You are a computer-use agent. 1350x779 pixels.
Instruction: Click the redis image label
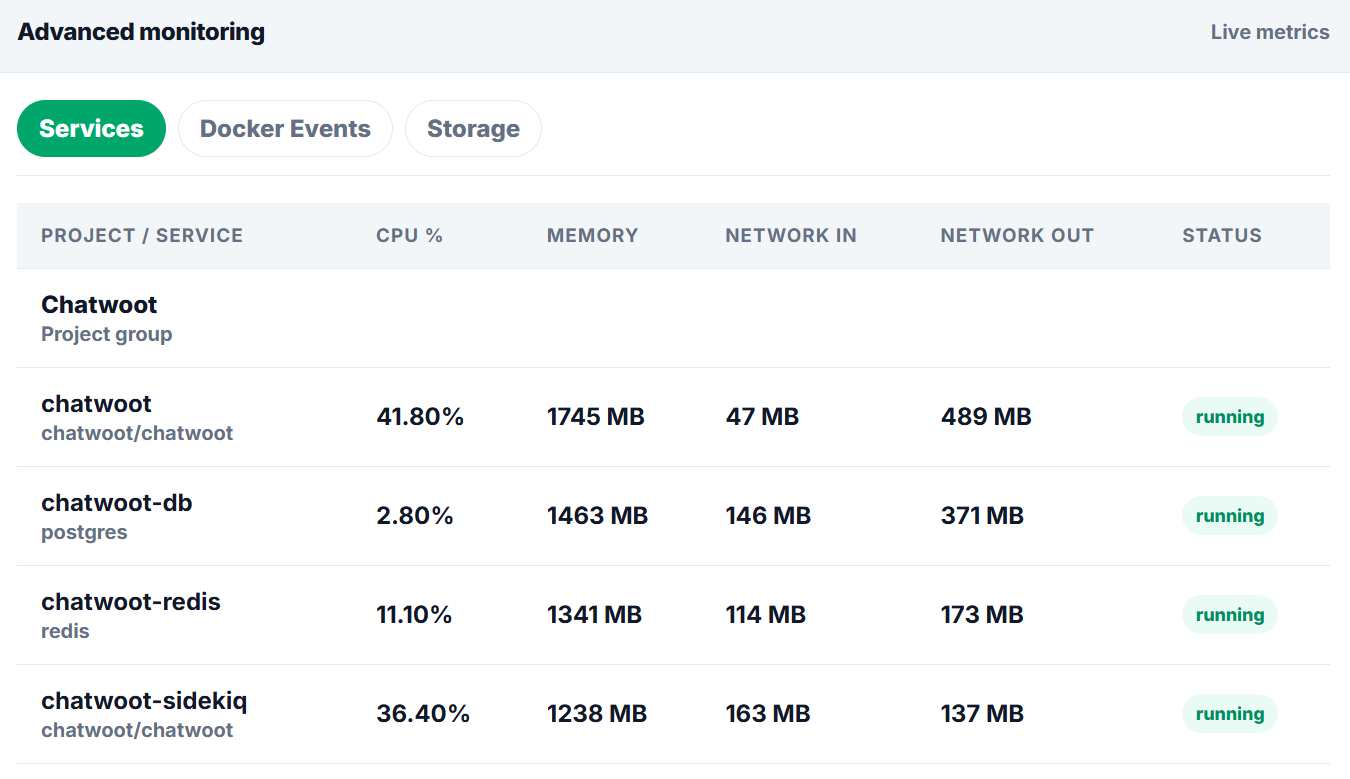65,631
